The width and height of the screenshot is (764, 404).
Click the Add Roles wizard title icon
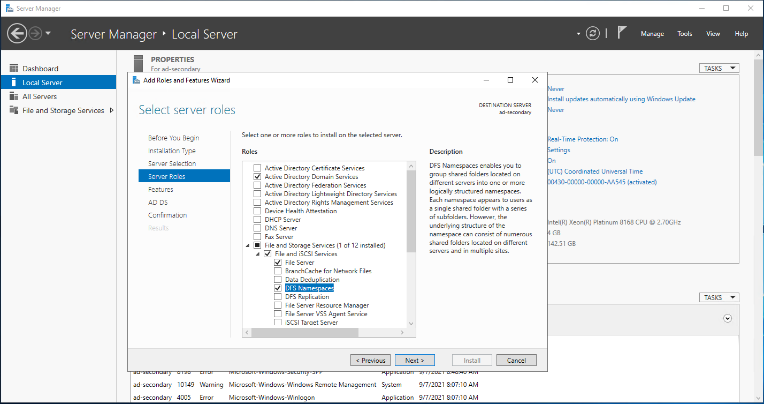point(136,80)
